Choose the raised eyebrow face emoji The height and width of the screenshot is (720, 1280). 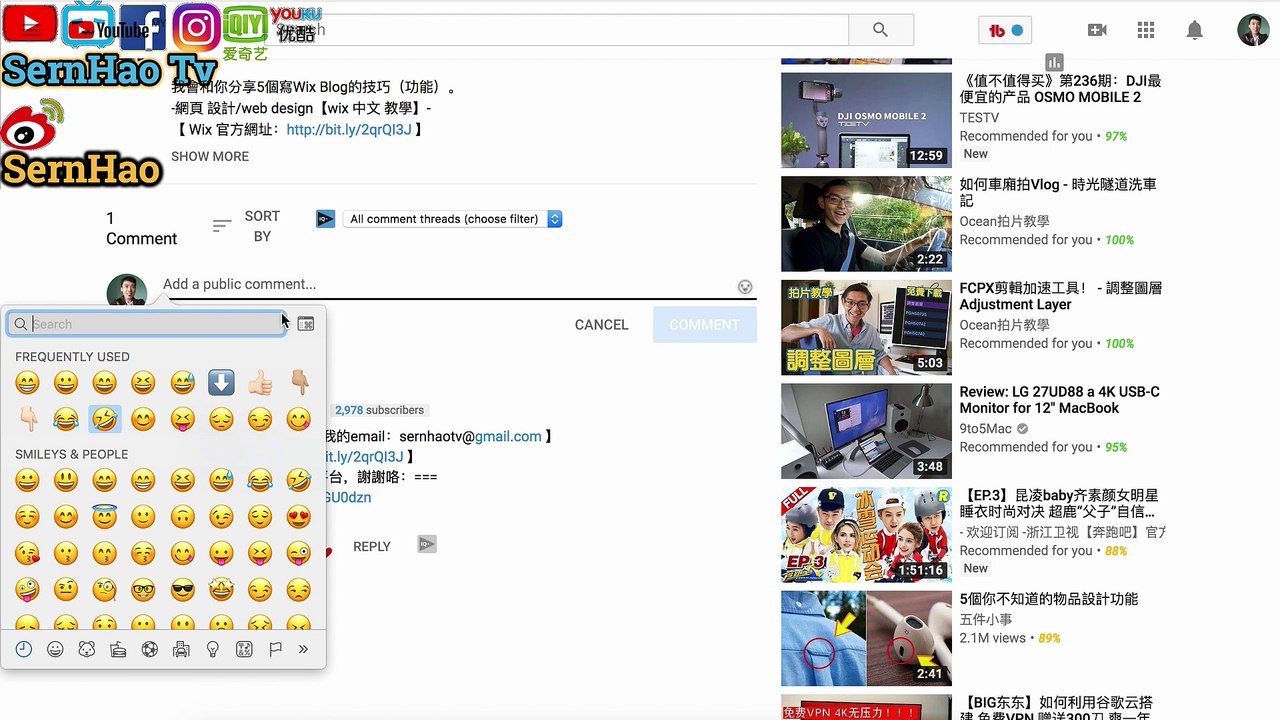[65, 589]
